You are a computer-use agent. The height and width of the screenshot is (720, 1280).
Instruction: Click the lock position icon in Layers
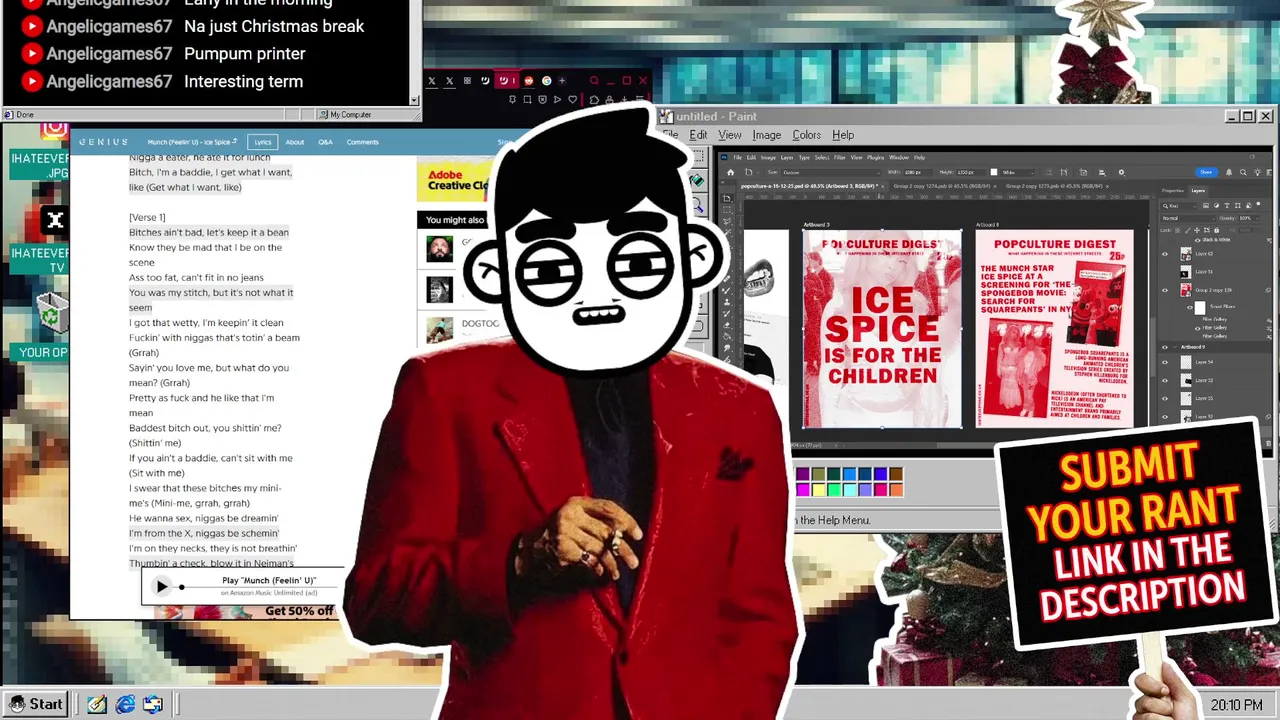(1197, 230)
